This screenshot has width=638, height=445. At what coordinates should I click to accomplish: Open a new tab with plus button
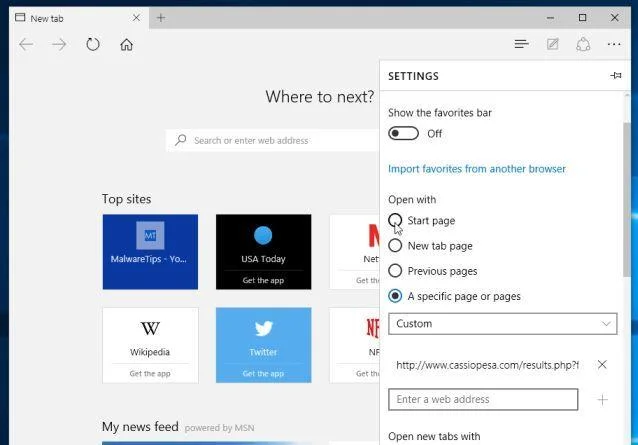tap(161, 18)
